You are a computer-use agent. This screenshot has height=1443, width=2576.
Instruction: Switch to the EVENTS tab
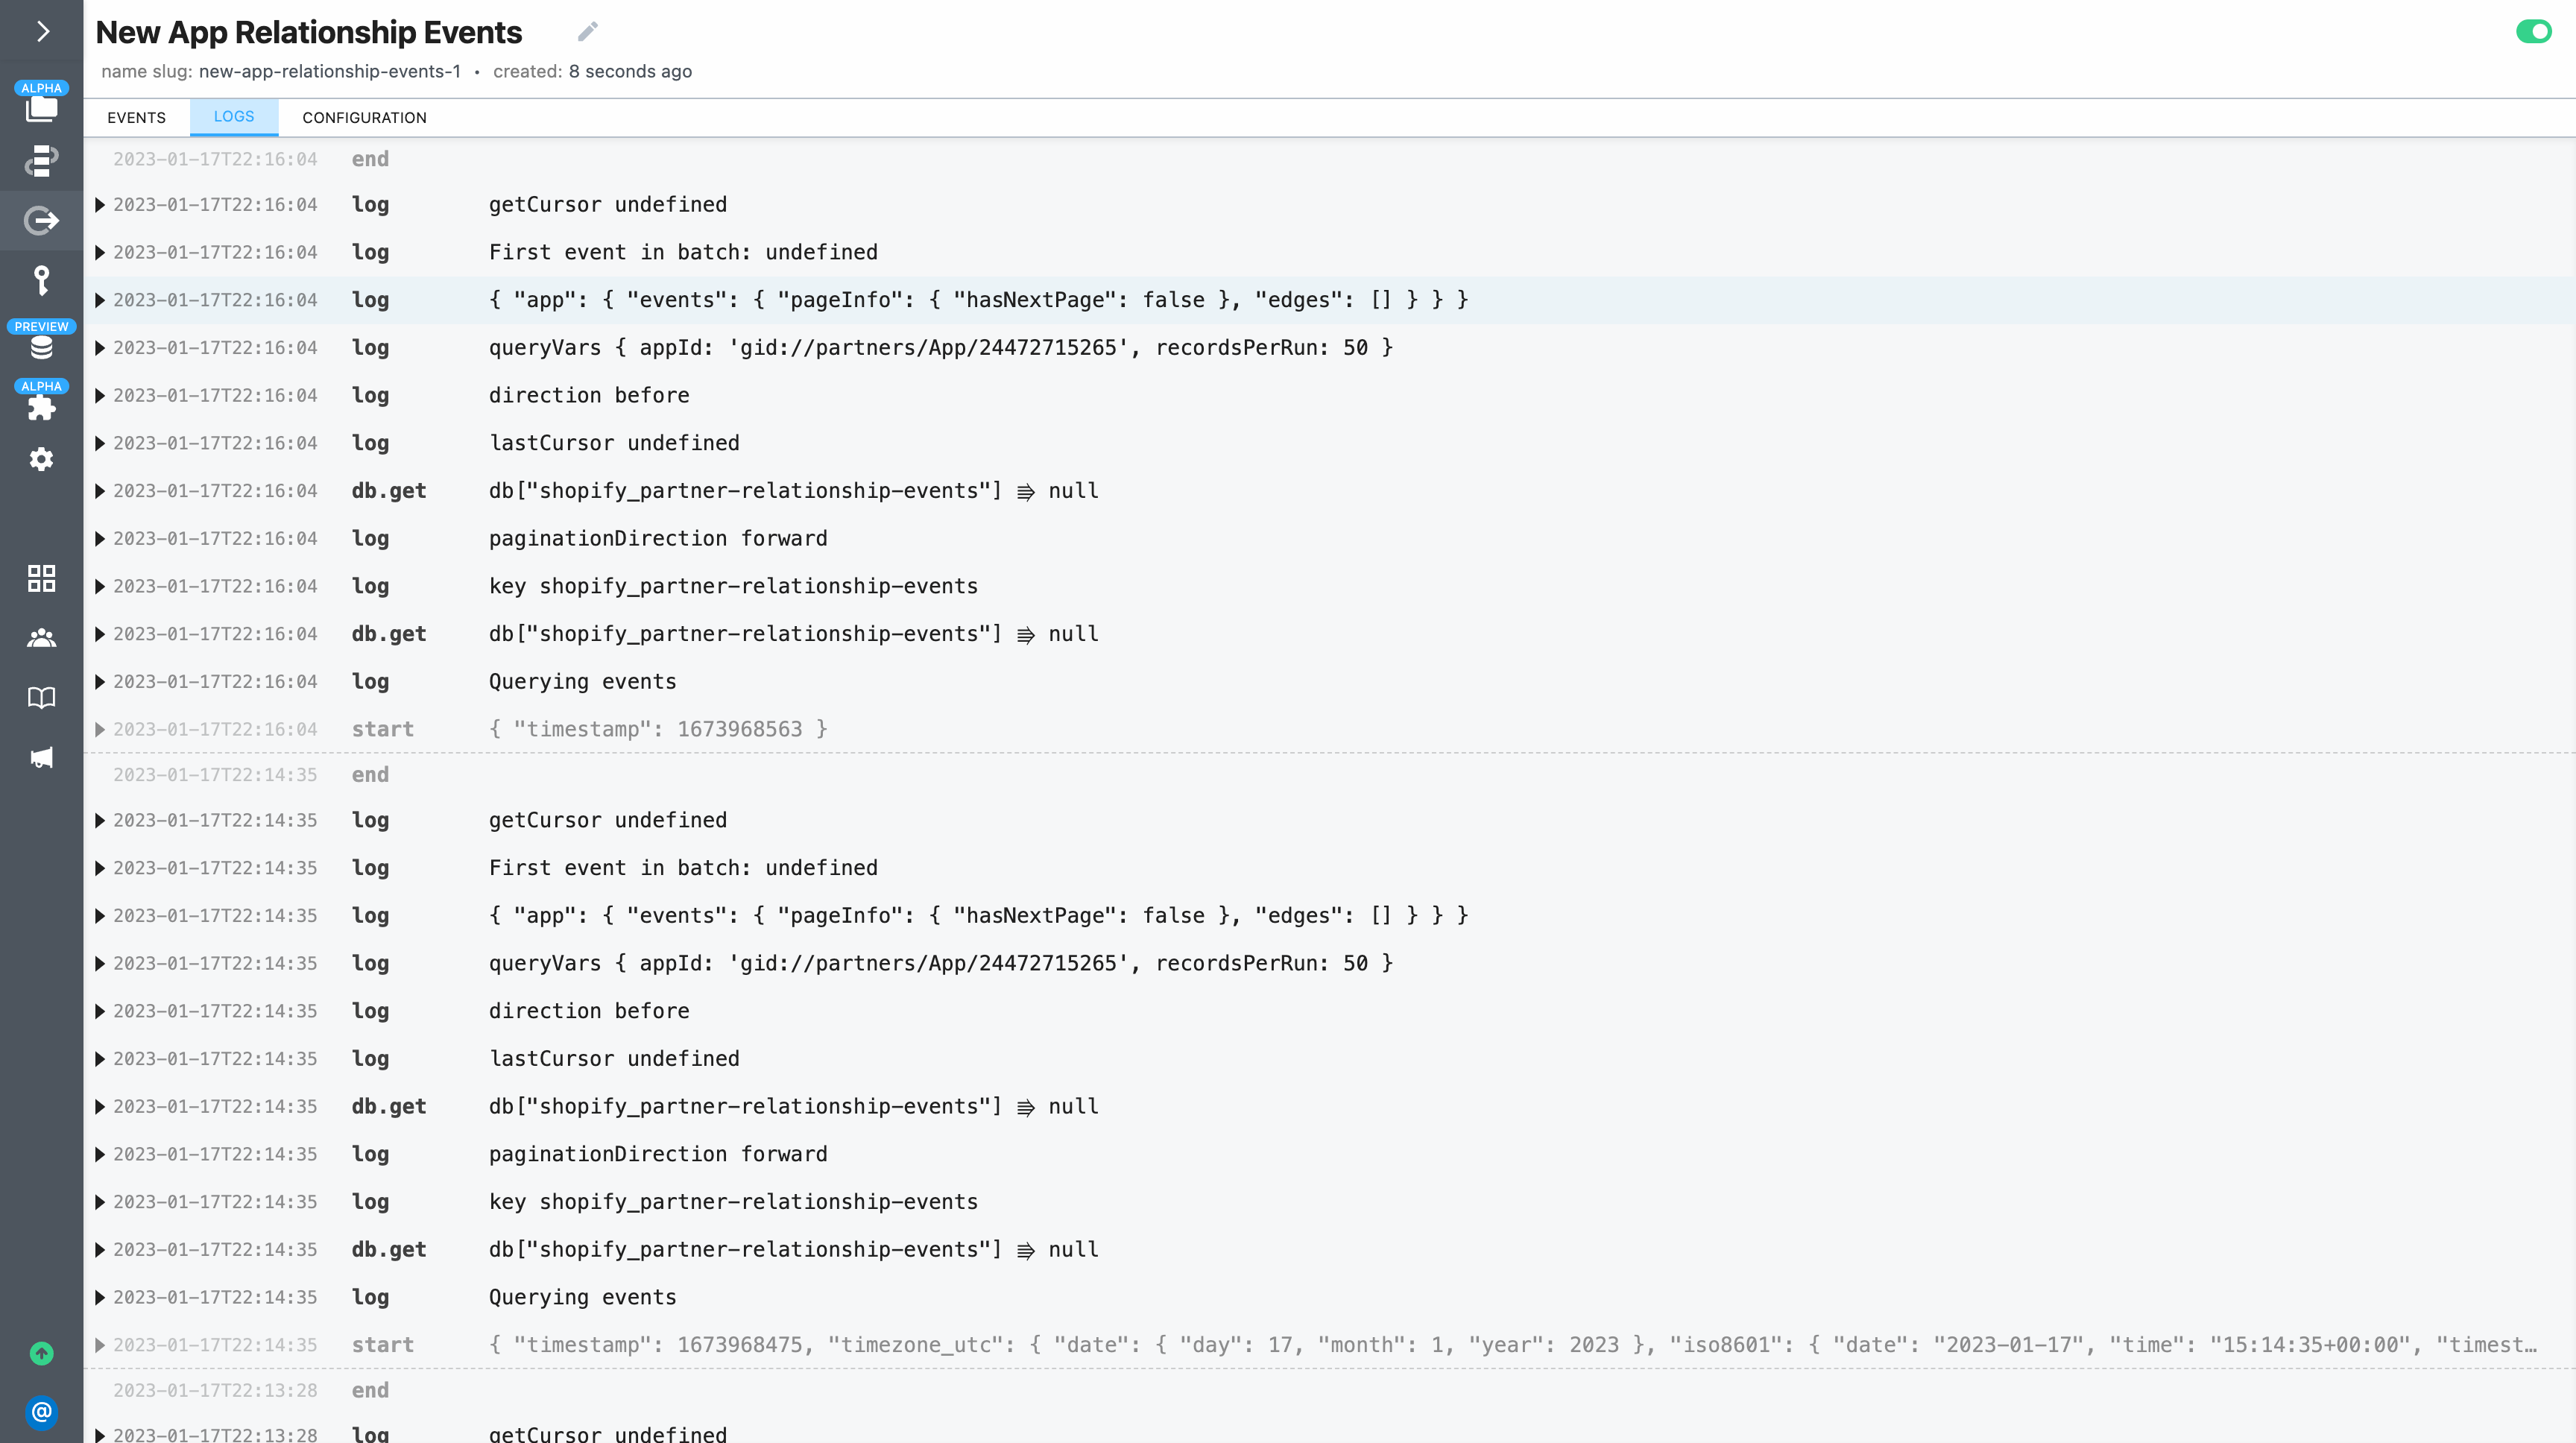click(136, 117)
